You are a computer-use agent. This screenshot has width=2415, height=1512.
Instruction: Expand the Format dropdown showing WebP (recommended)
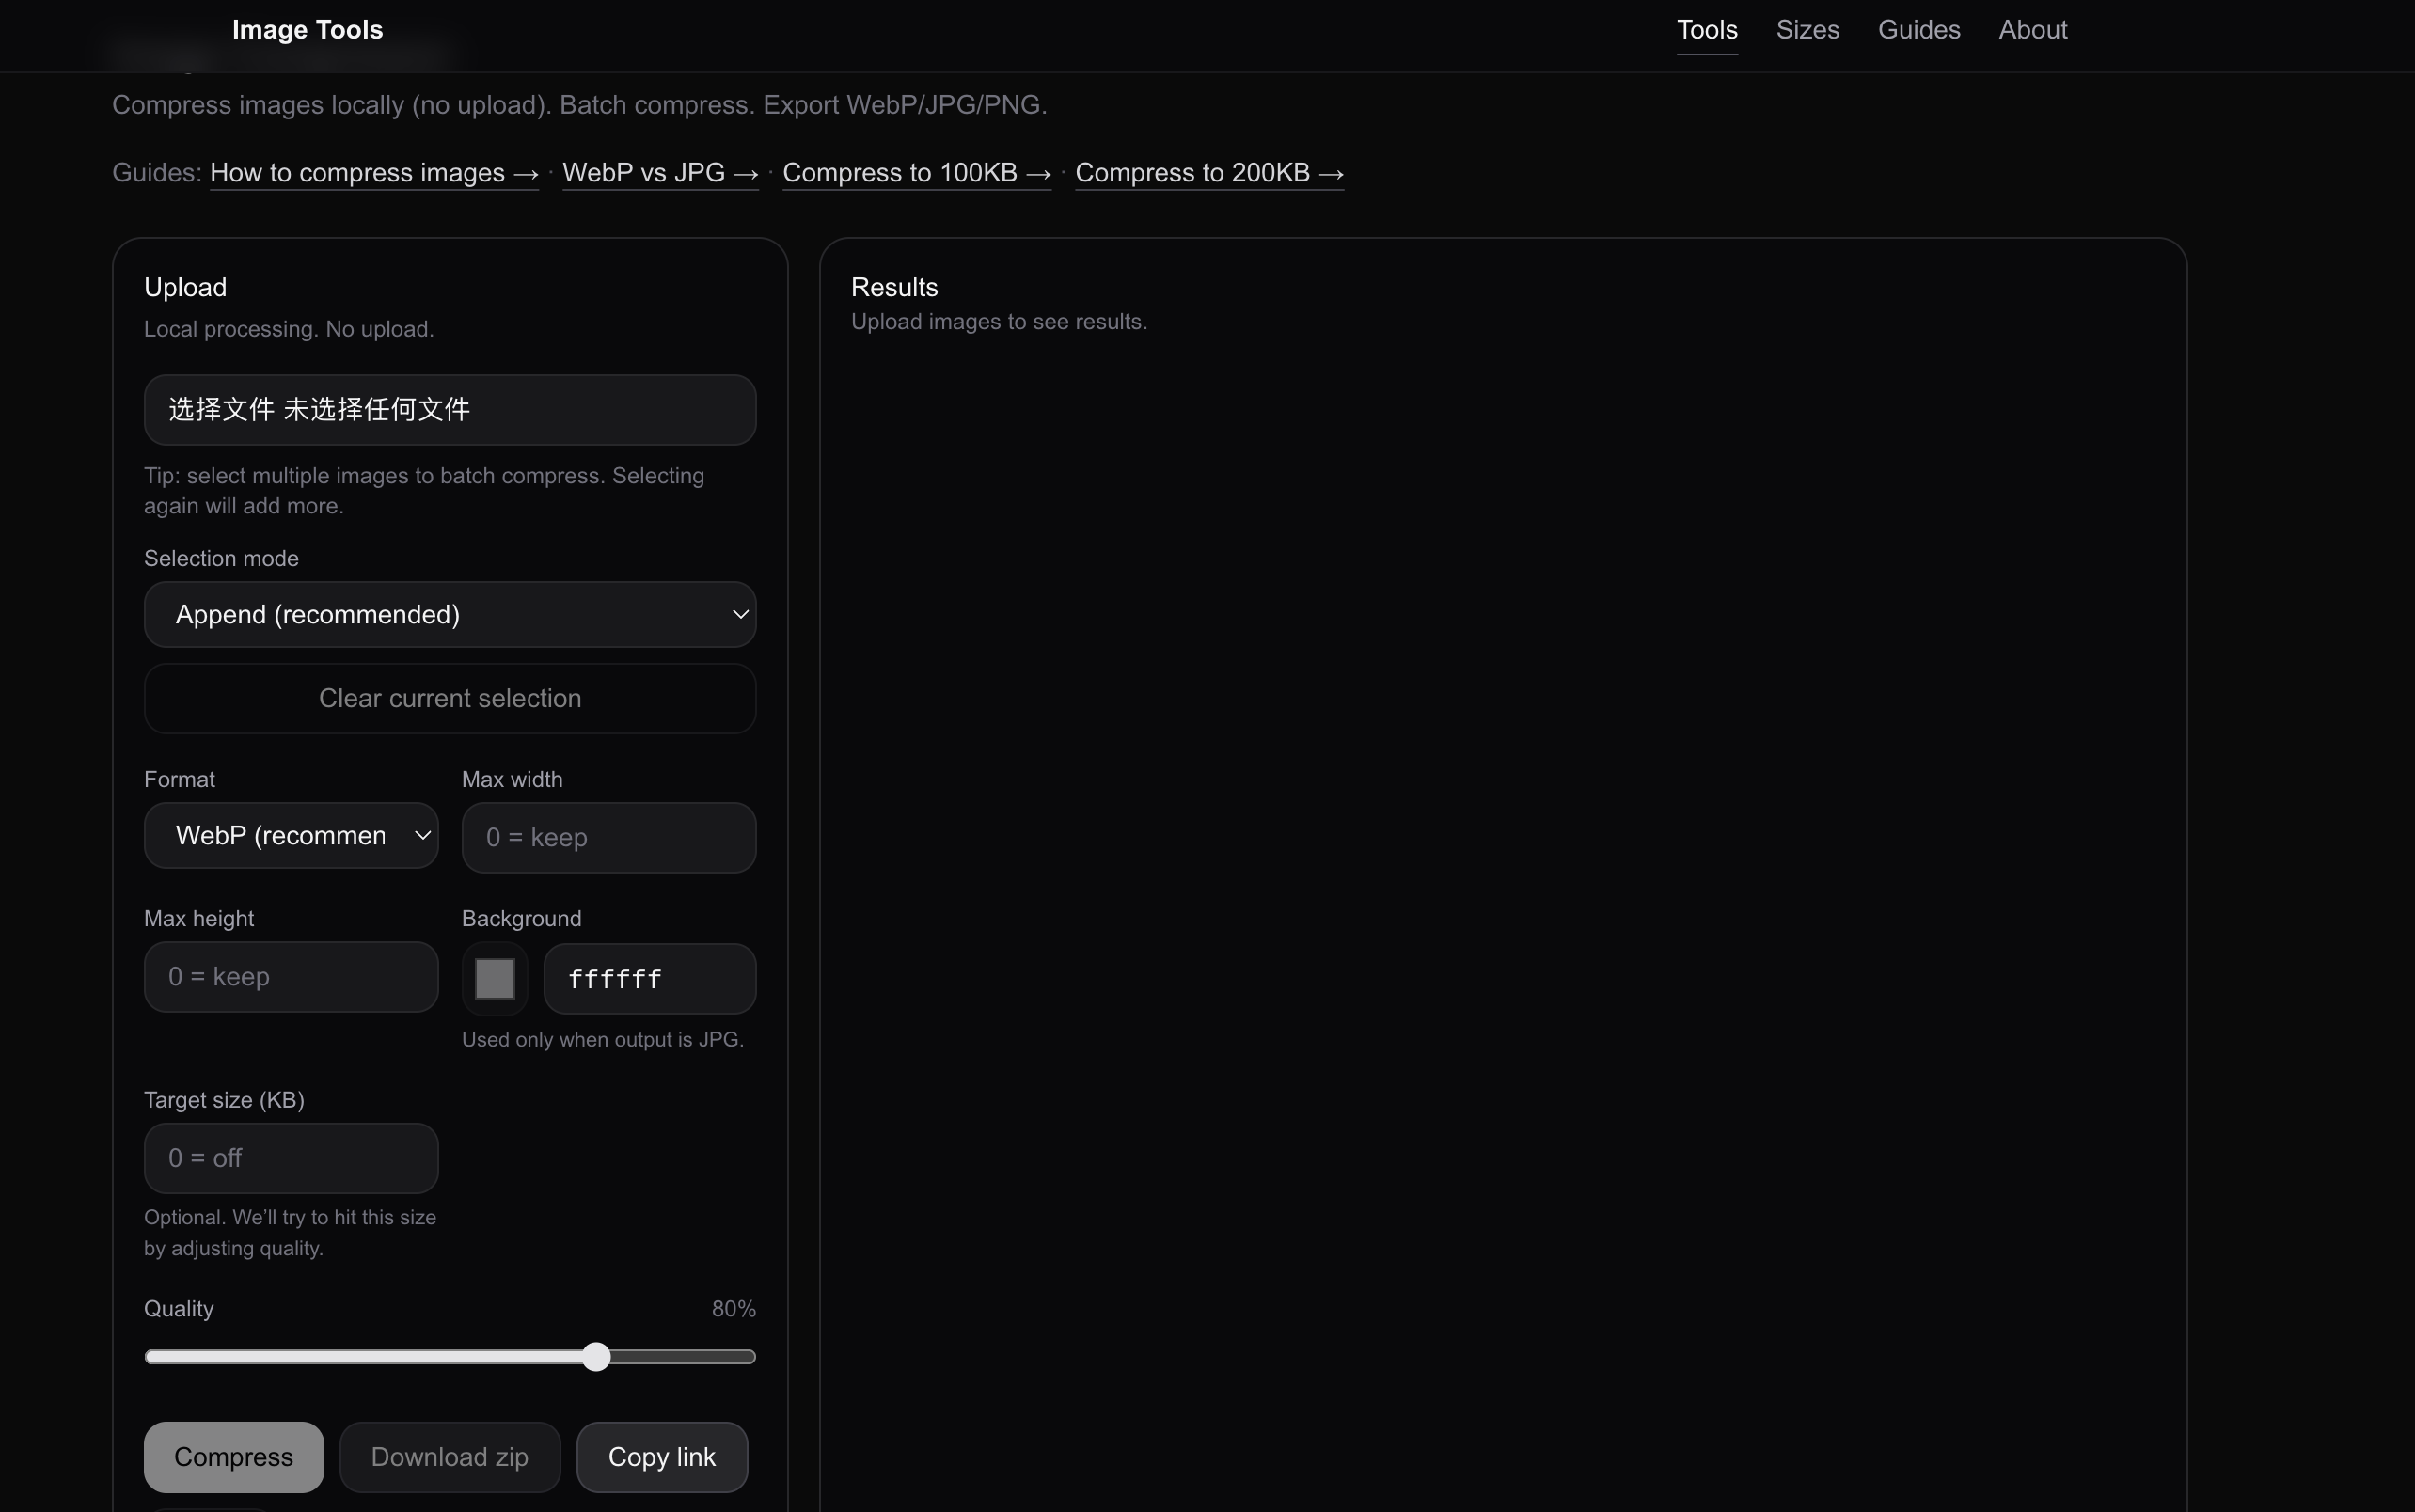pyautogui.click(x=290, y=836)
